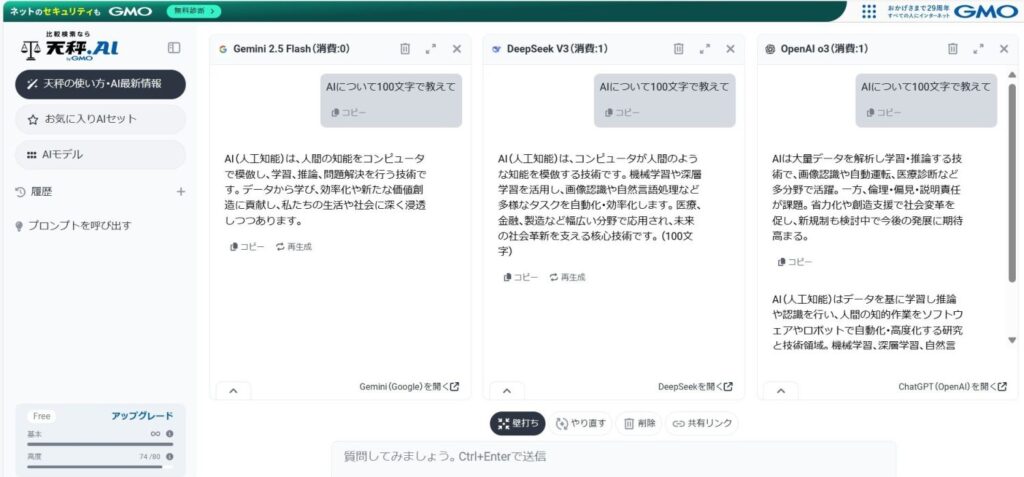This screenshot has width=1024, height=477.
Task: Open the 履歴 section
Action: point(33,191)
